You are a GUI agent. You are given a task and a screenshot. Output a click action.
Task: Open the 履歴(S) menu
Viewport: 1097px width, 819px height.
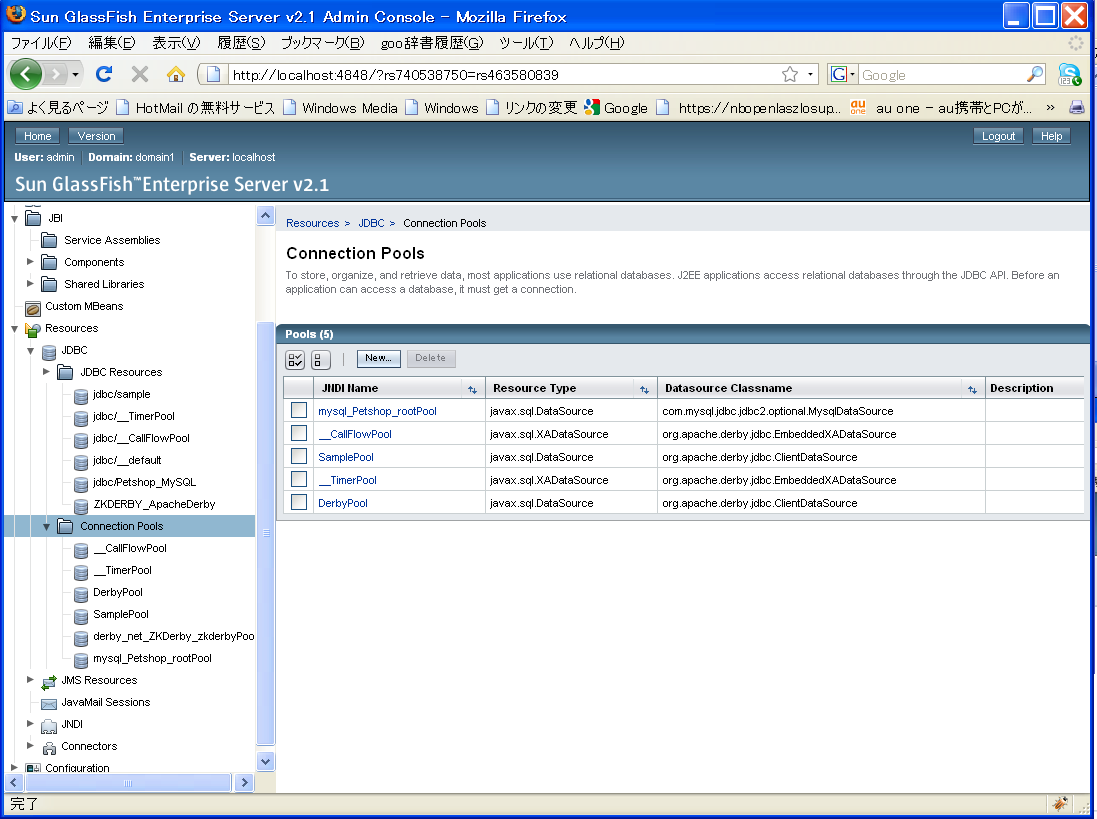241,43
